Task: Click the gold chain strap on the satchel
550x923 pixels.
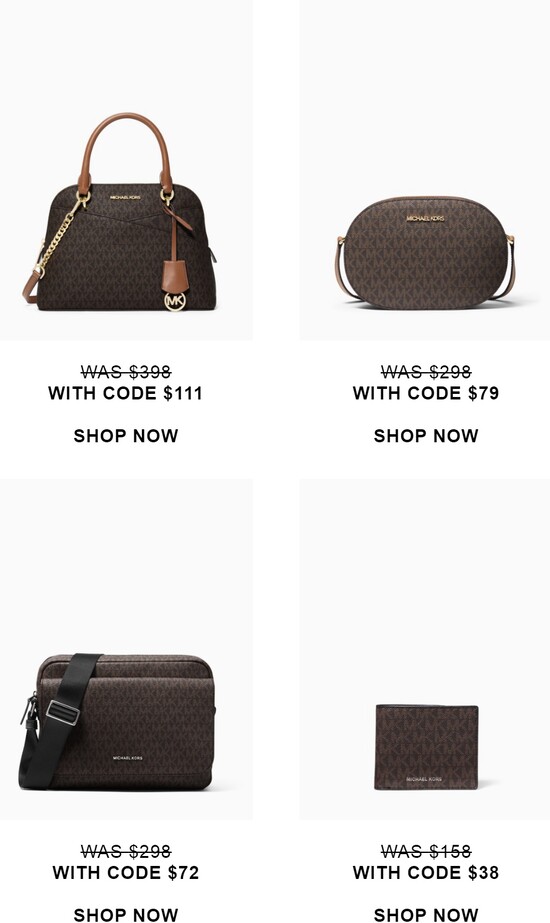Action: (x=59, y=235)
